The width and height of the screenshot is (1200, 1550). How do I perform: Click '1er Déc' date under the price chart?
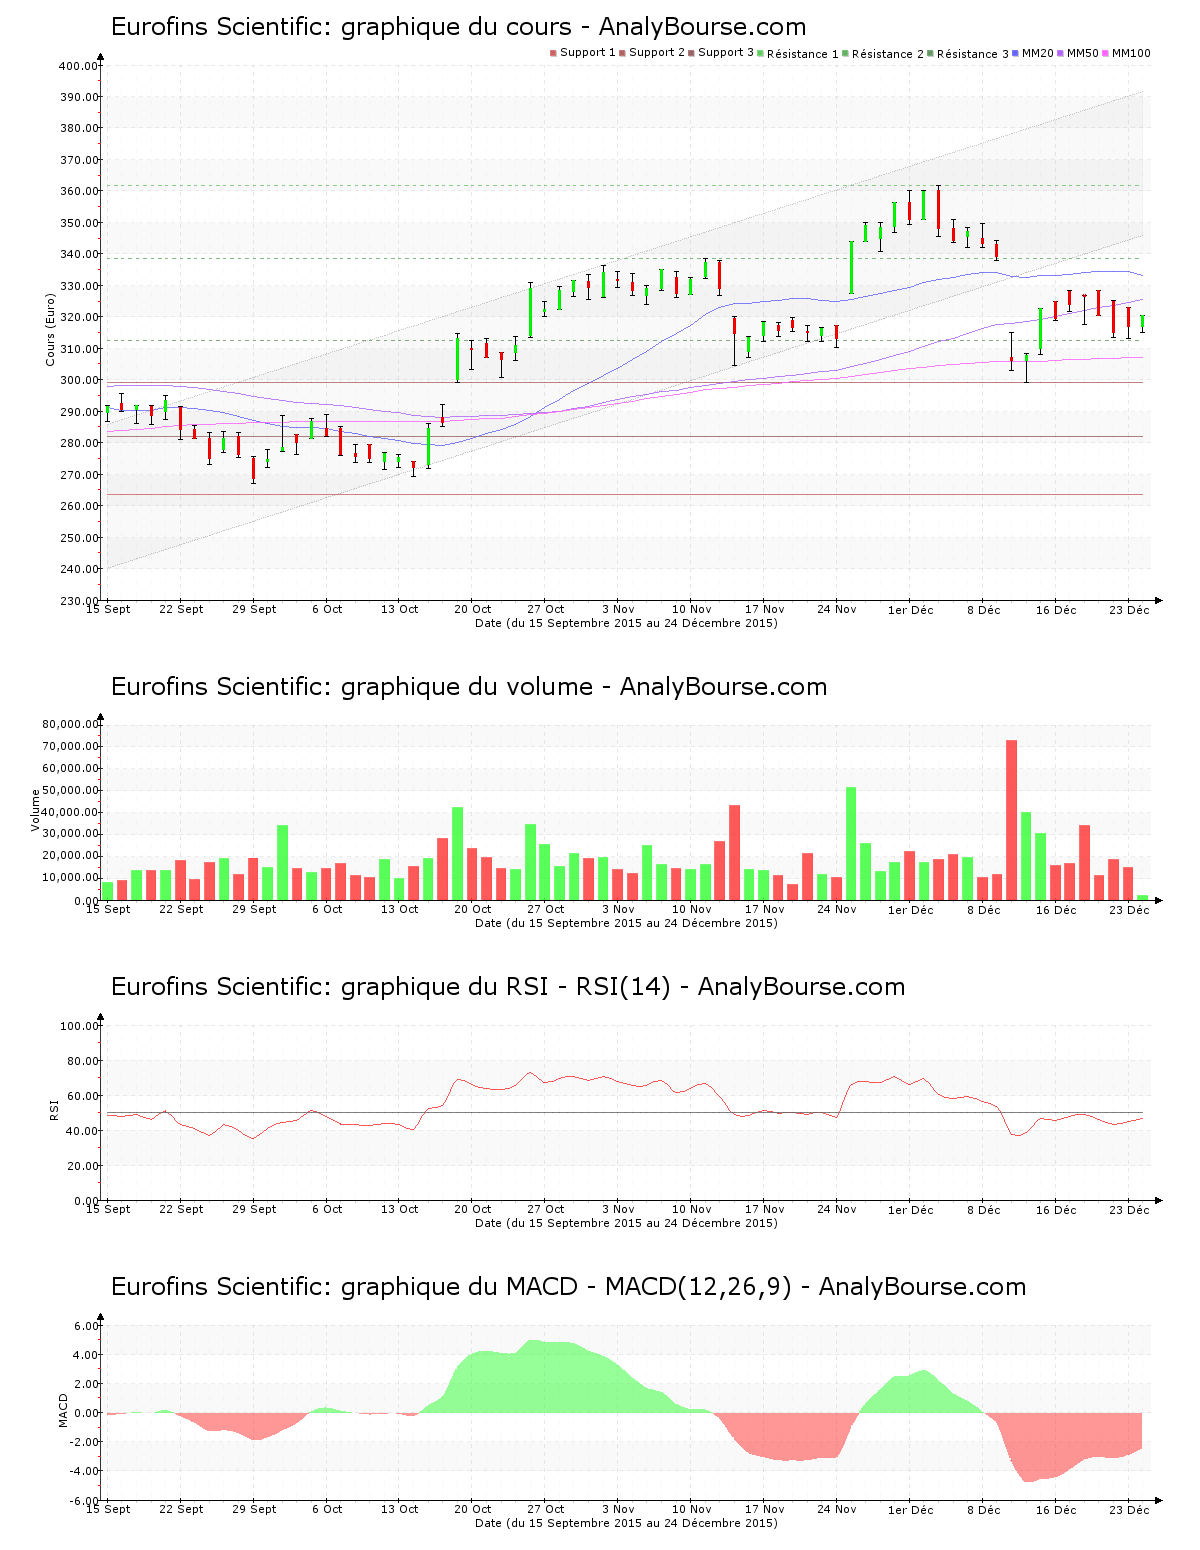(911, 609)
